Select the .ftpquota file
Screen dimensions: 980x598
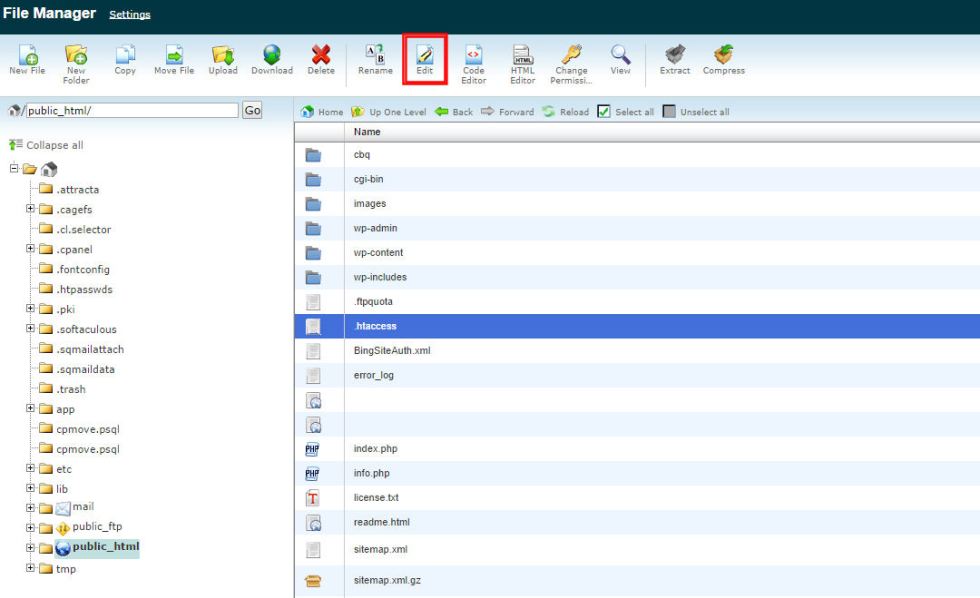pos(637,301)
